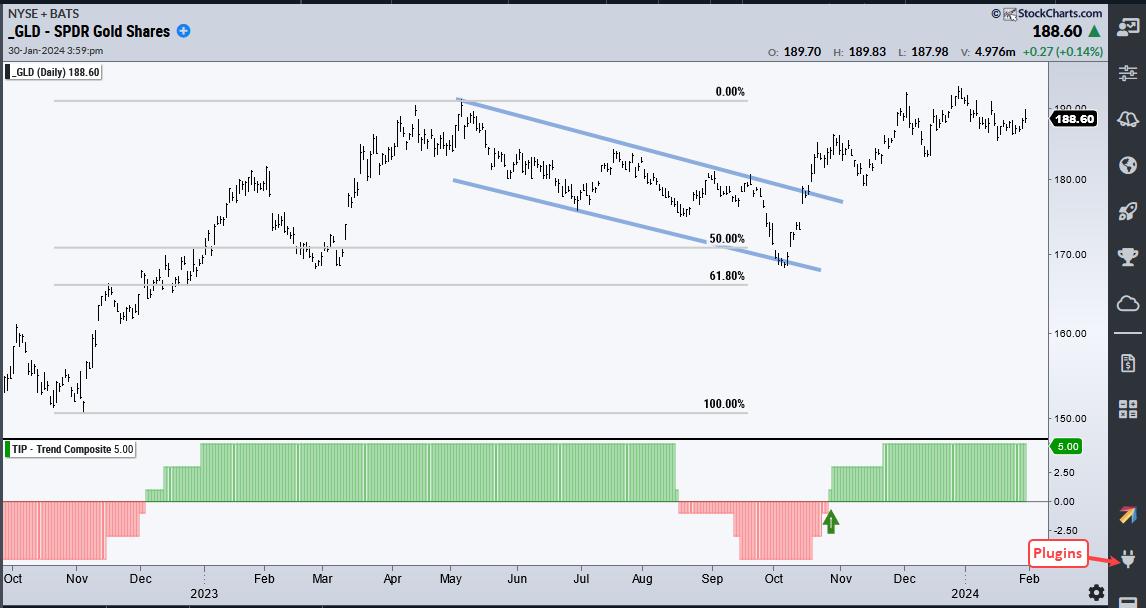Viewport: 1146px width, 608px height.
Task: Click the TIP - Trend Composite indicator label
Action: click(70, 450)
